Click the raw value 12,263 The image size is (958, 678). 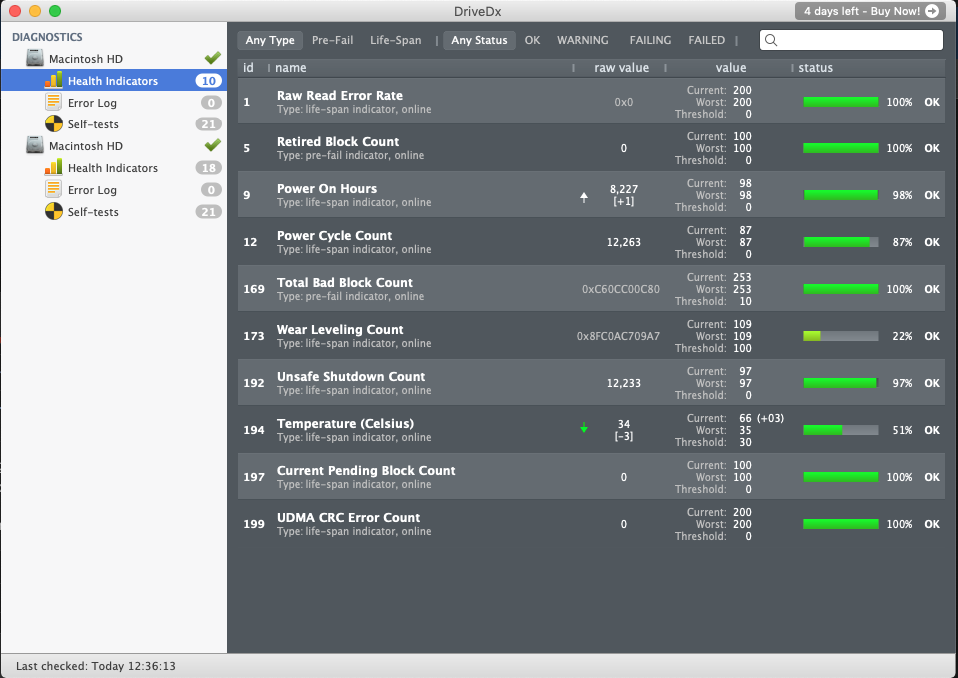click(624, 242)
